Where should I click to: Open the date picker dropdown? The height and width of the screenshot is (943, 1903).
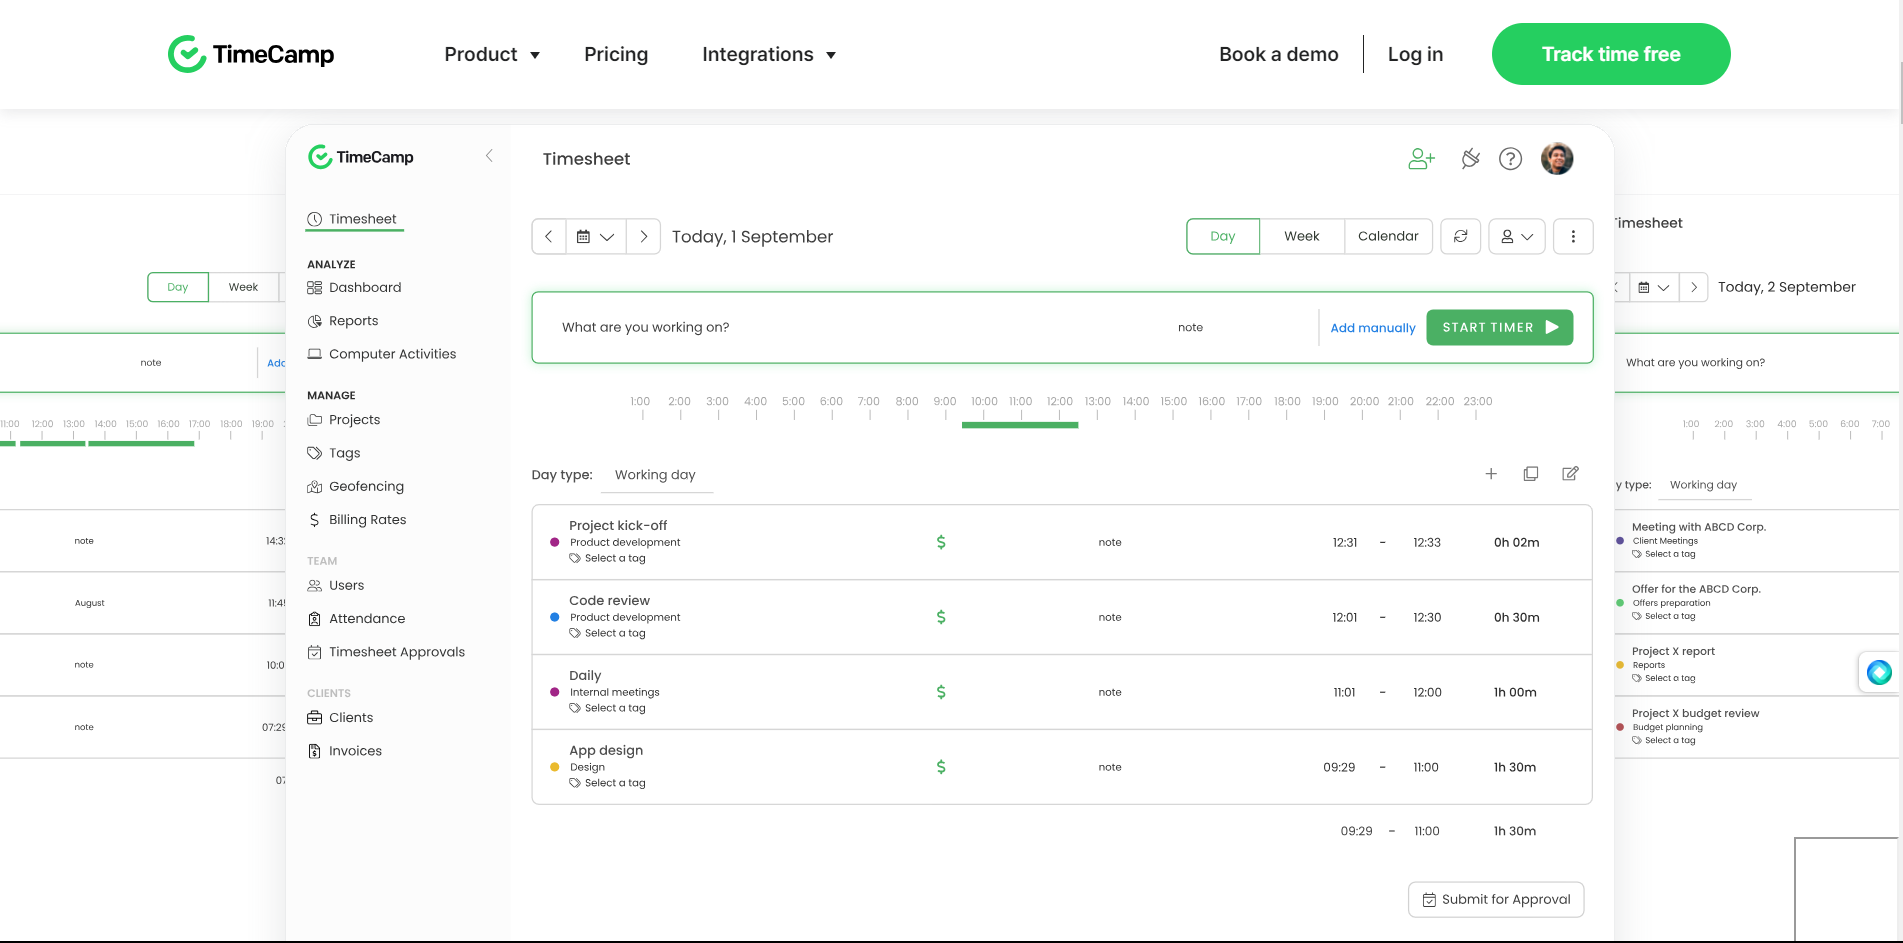[596, 236]
